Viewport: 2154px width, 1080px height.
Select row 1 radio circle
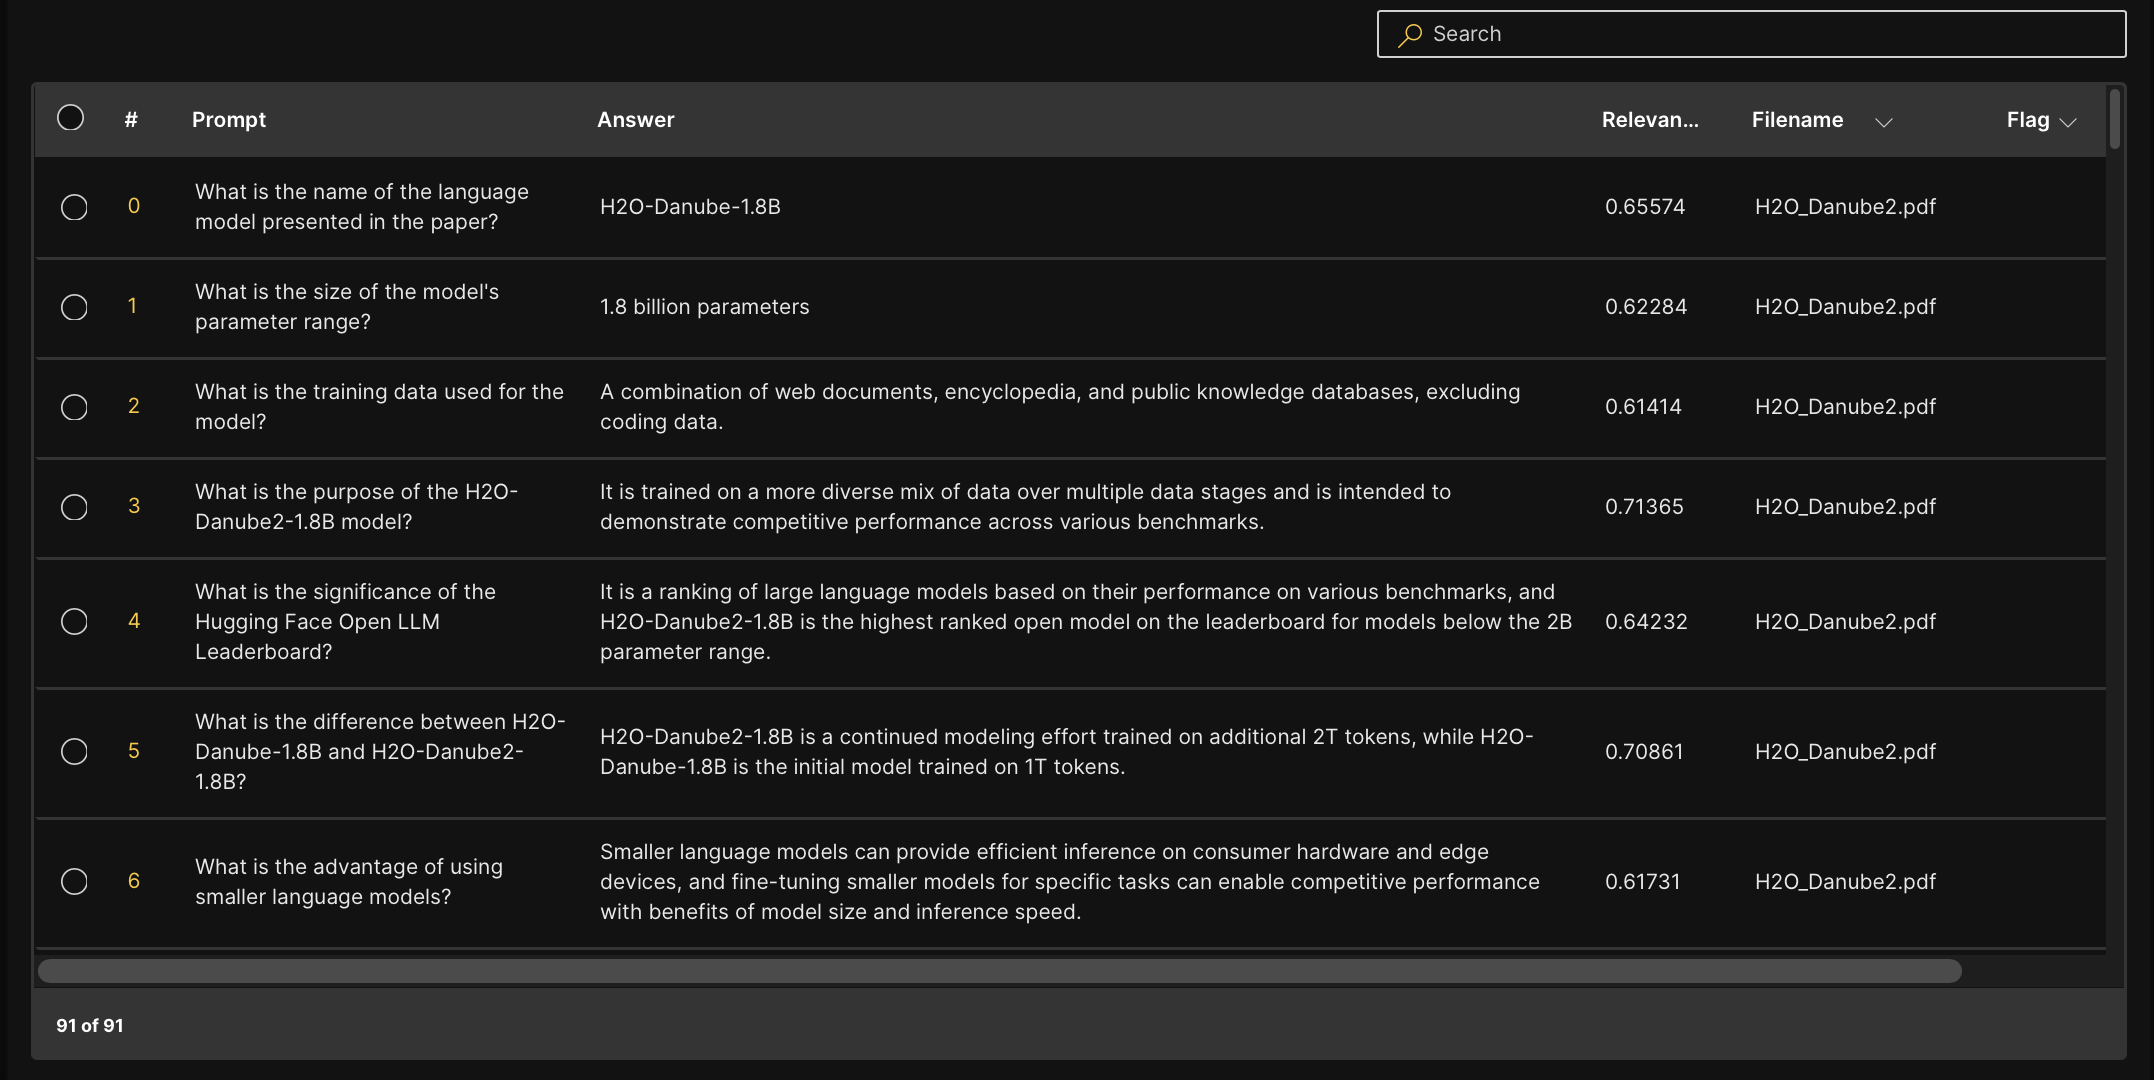(74, 307)
